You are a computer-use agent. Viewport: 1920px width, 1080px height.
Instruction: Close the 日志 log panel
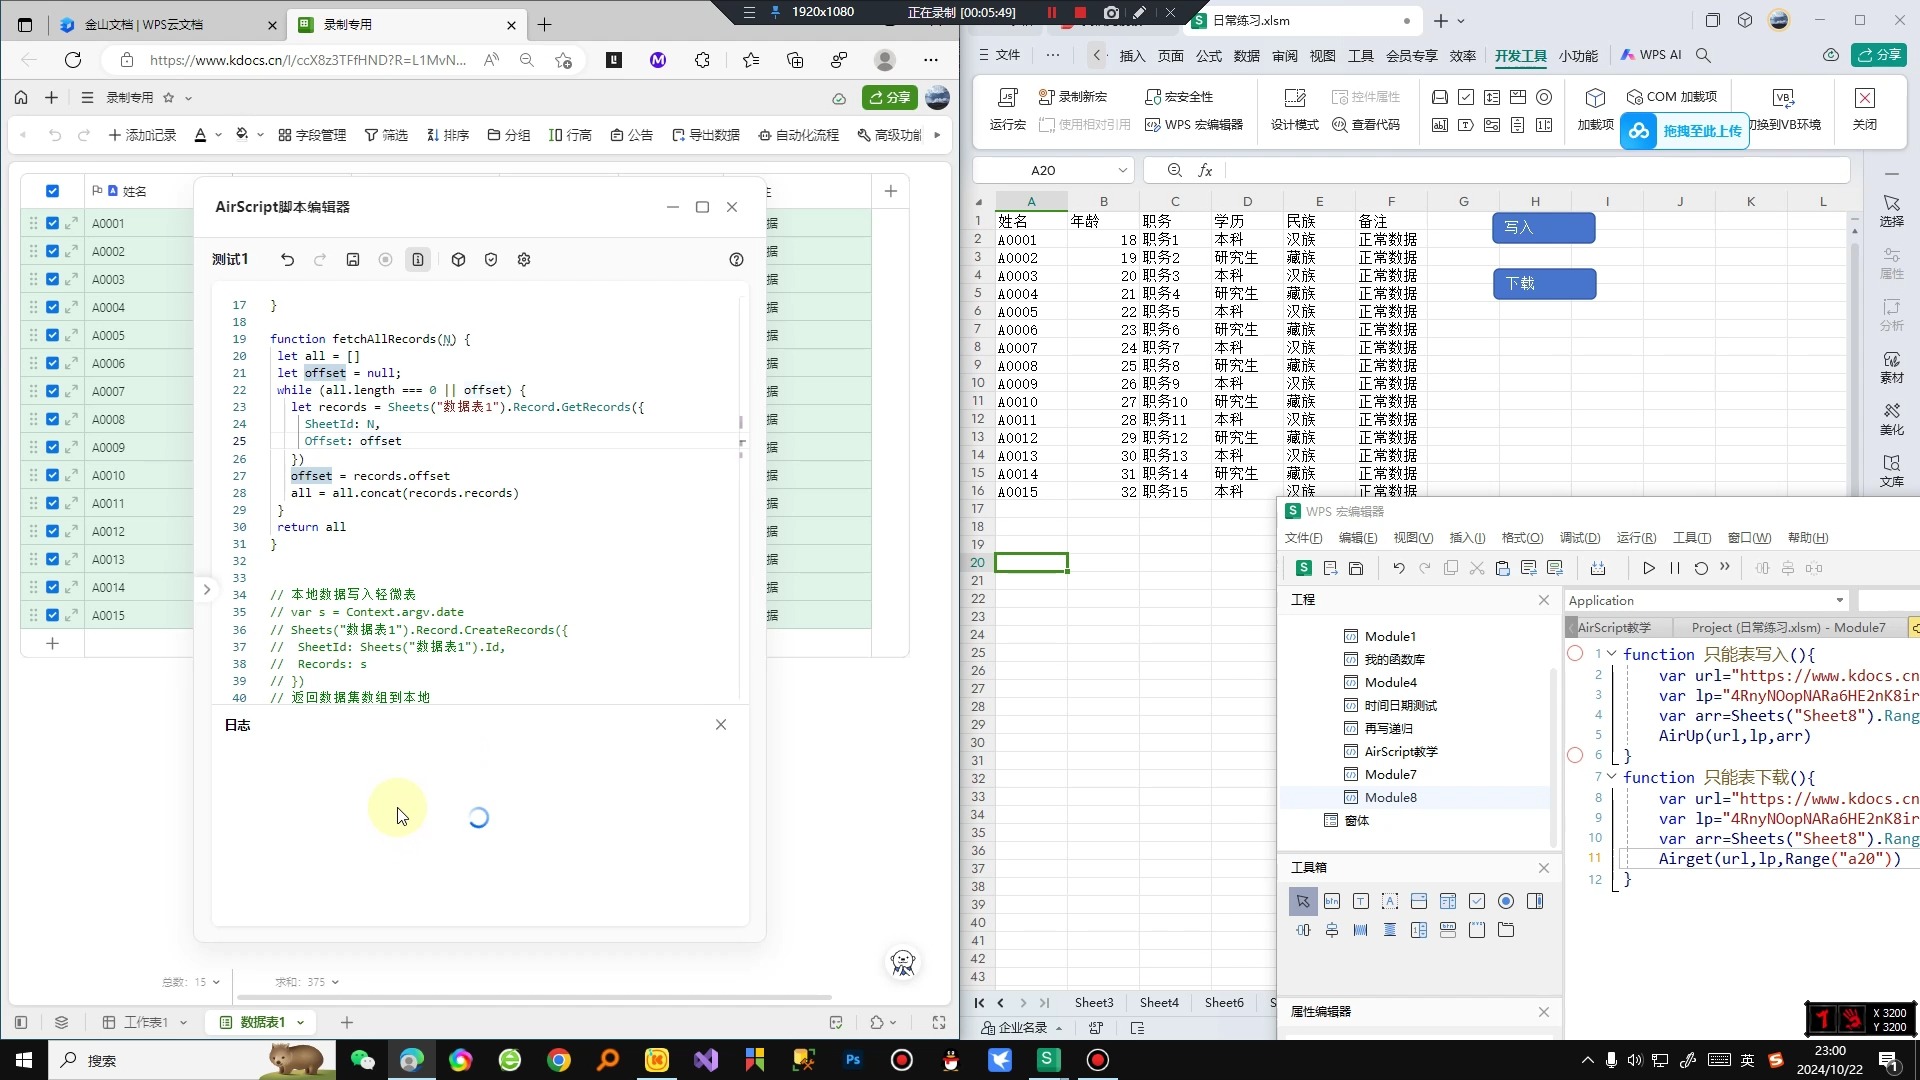721,725
